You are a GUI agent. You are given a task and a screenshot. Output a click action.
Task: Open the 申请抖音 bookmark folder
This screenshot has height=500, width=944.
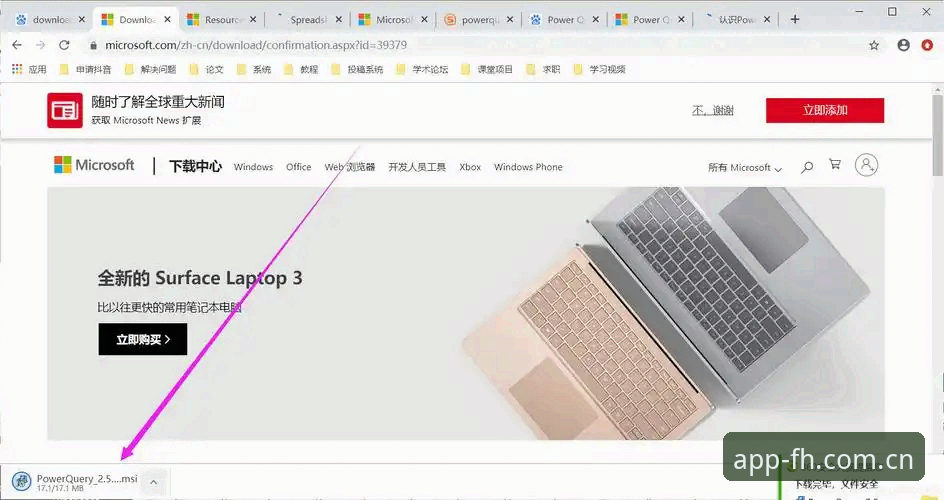(x=85, y=69)
